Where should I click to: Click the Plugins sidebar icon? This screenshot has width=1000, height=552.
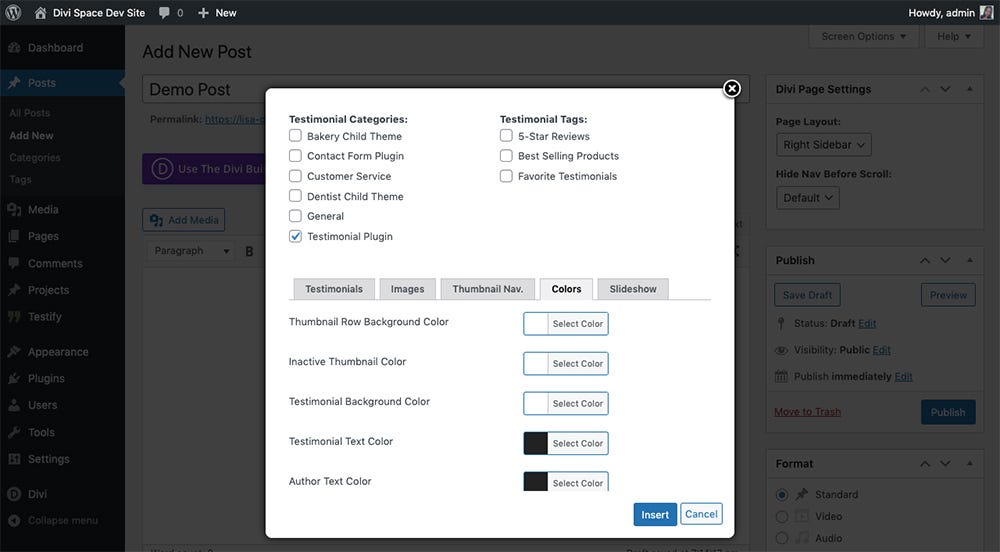pos(14,379)
